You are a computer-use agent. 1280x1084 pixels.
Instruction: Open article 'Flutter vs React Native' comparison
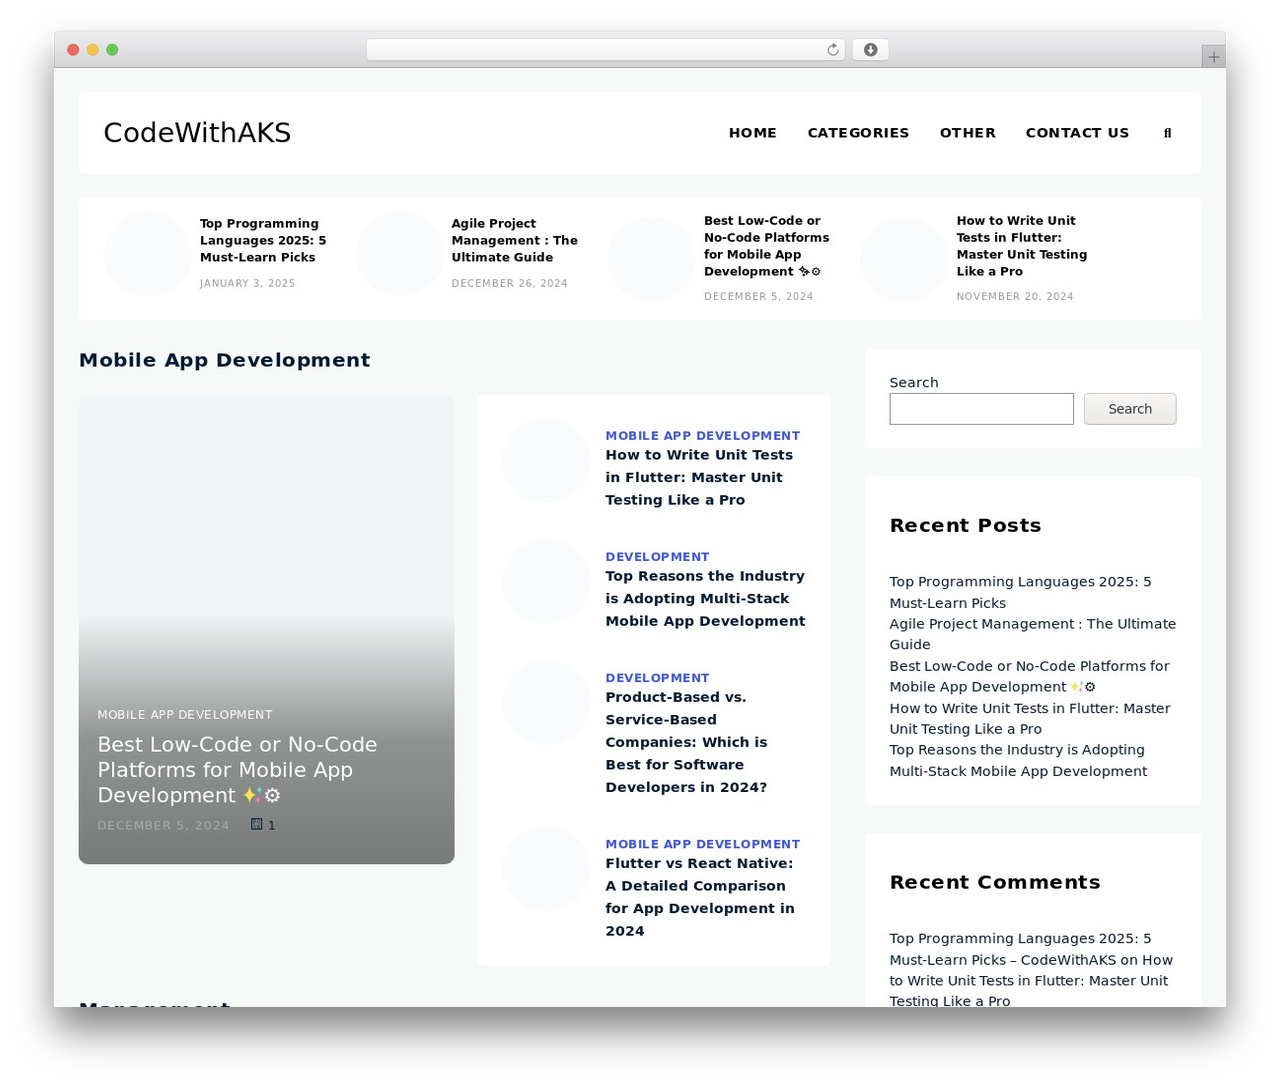coord(700,897)
